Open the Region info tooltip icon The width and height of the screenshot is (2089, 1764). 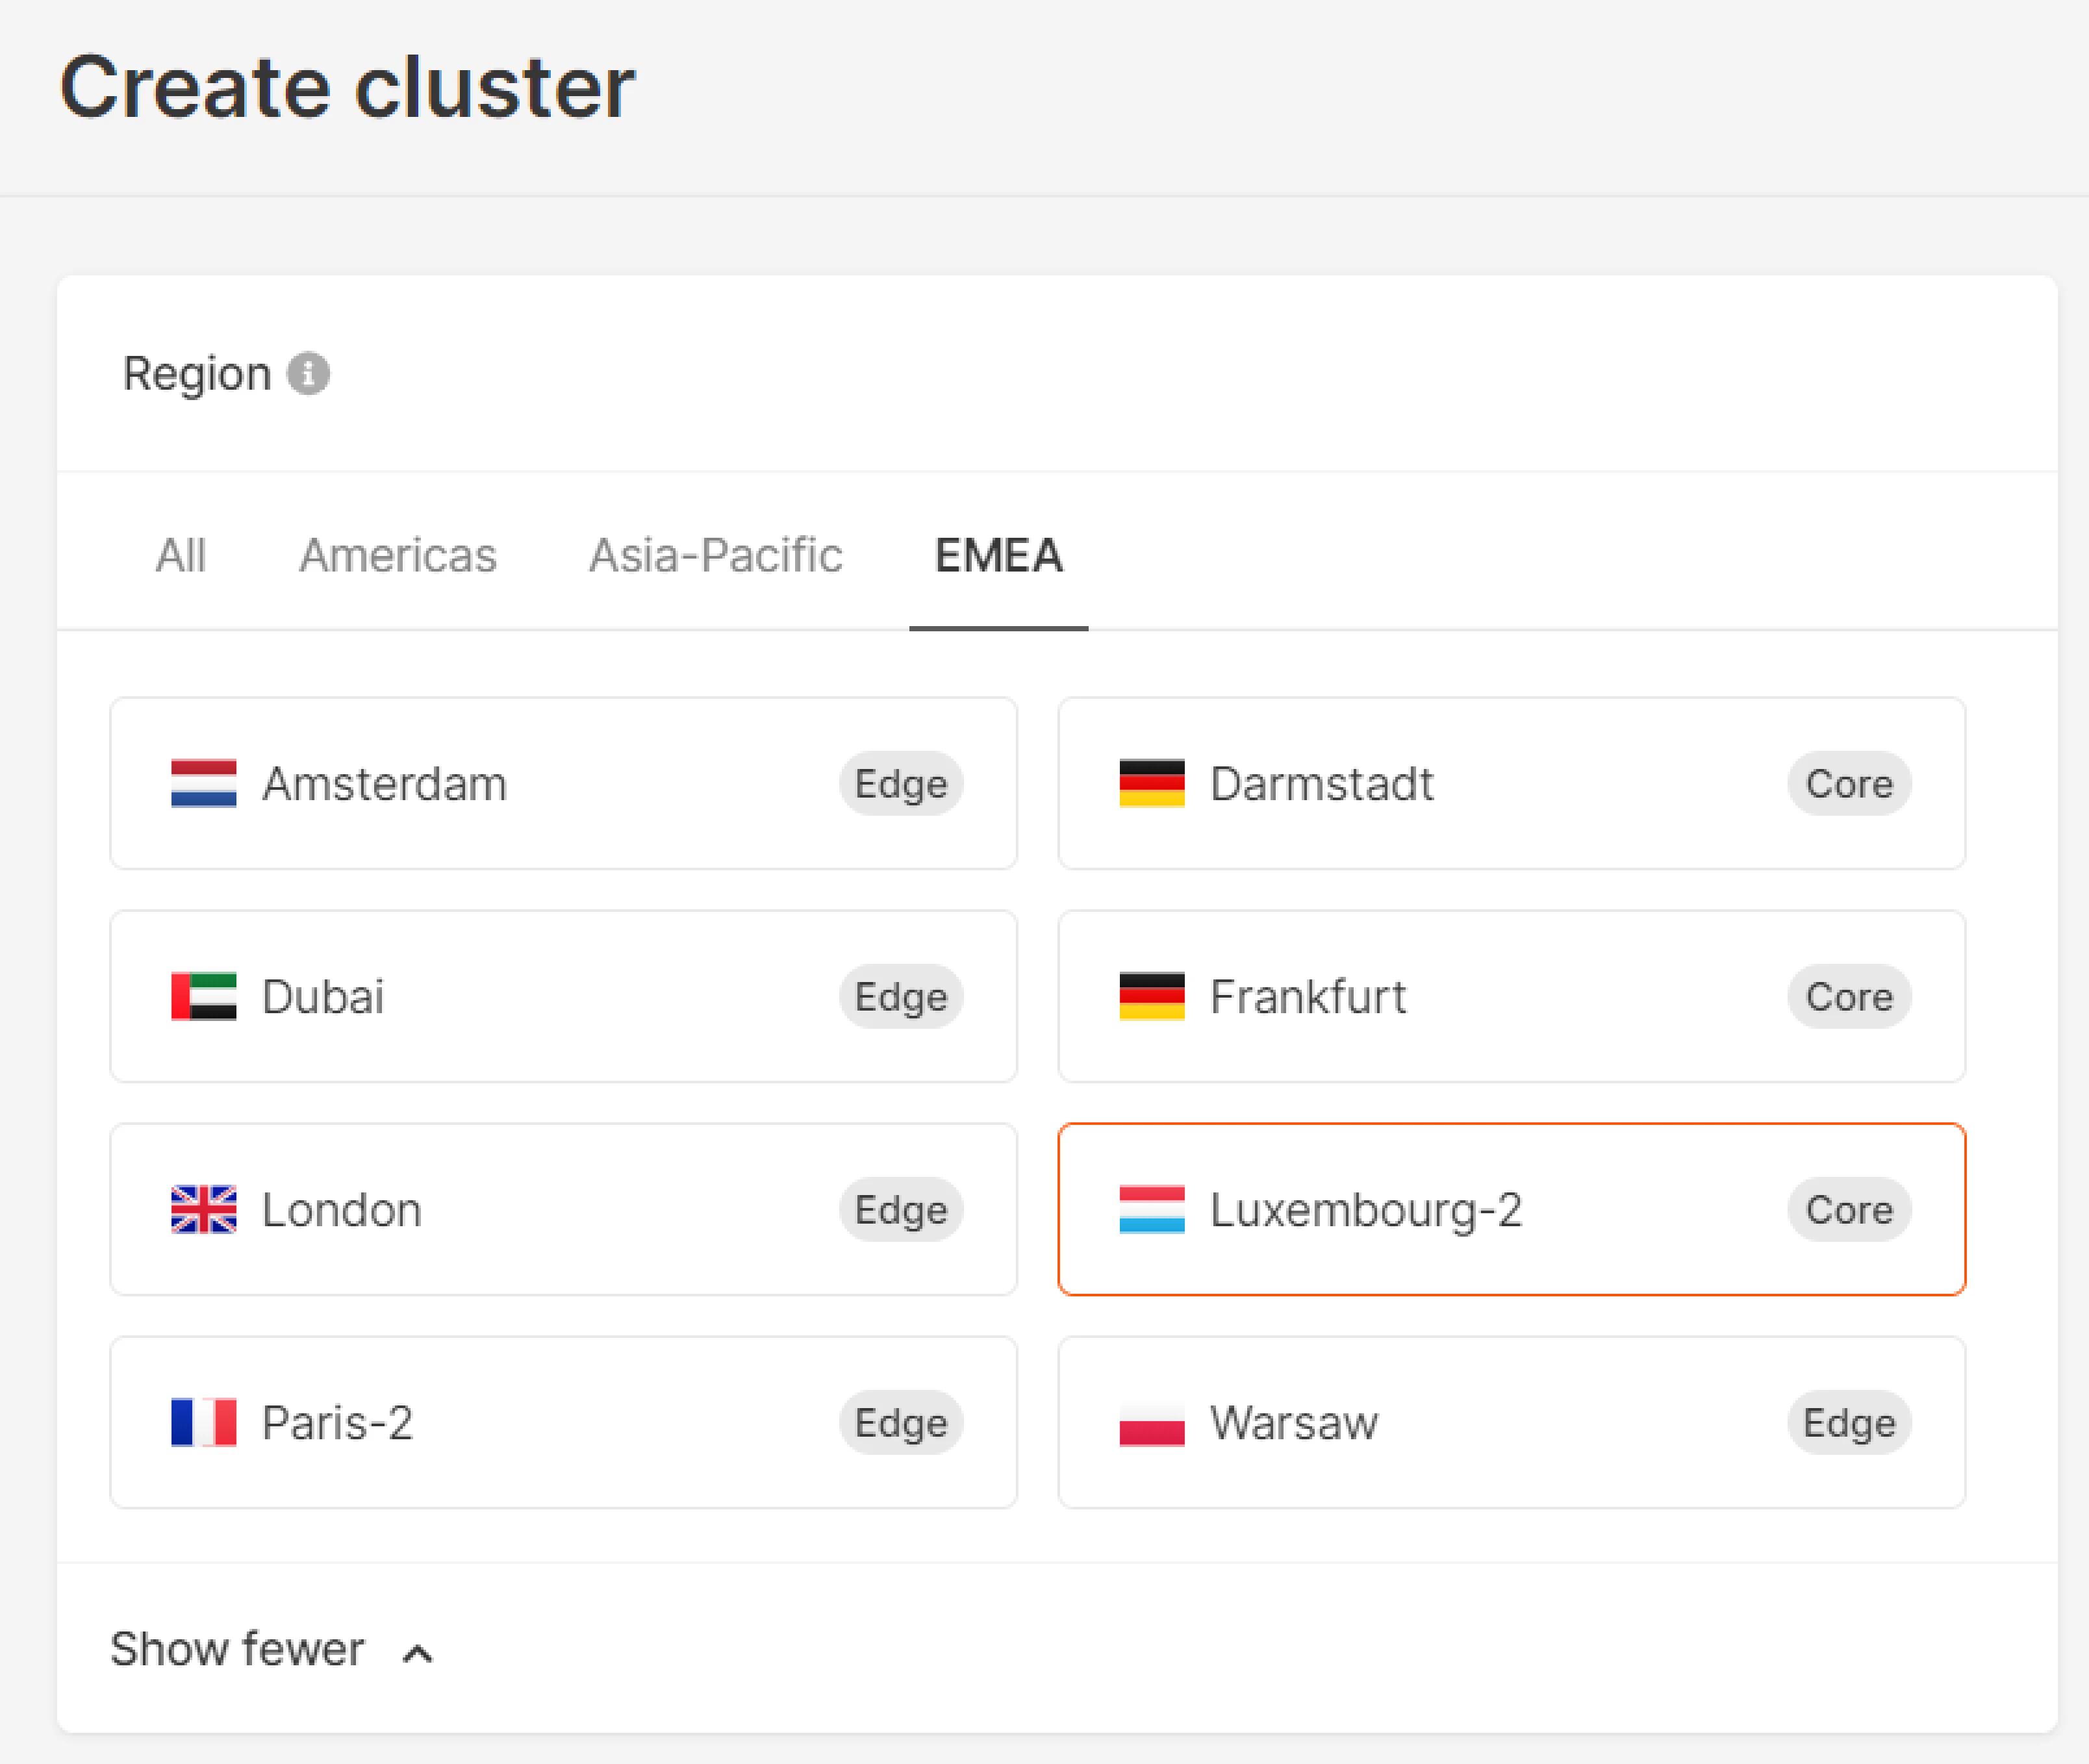tap(309, 372)
